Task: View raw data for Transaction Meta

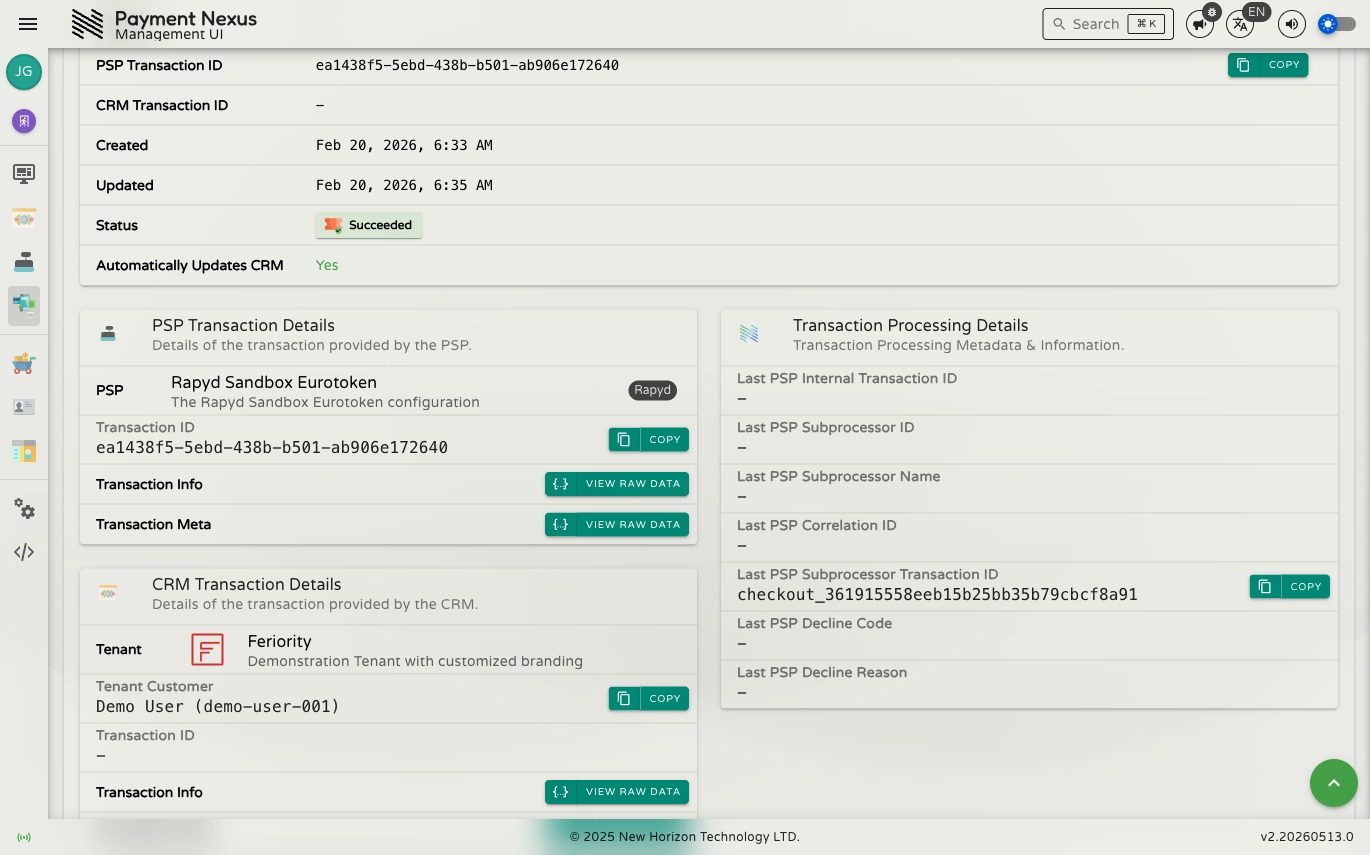Action: (x=617, y=524)
